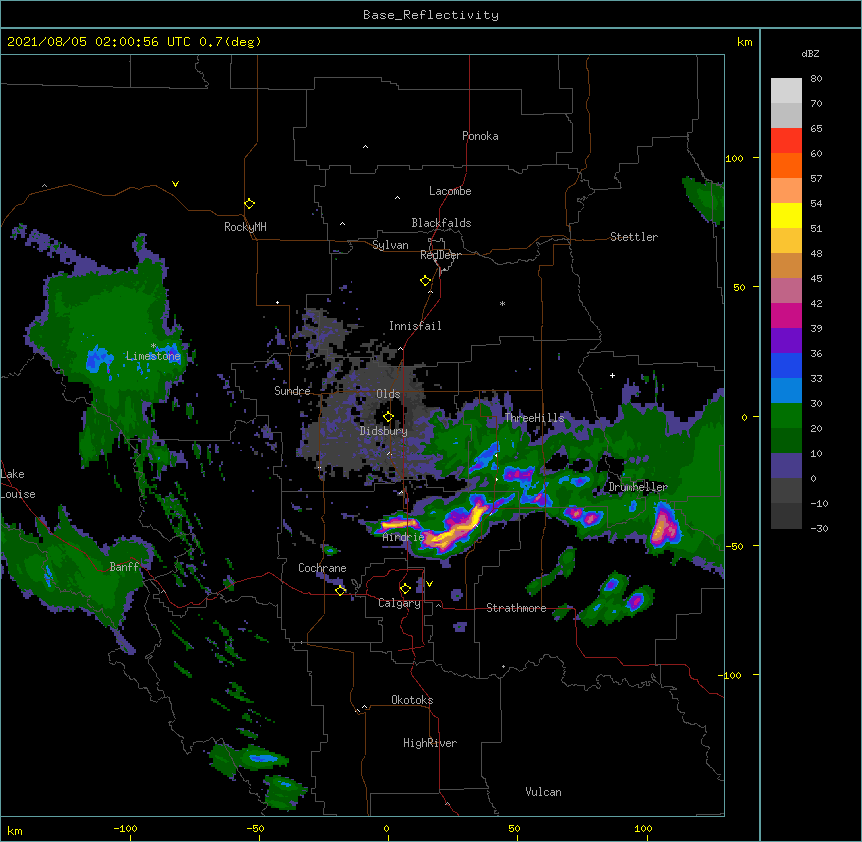Select the magenta 42 dBZ legend color

(x=786, y=315)
